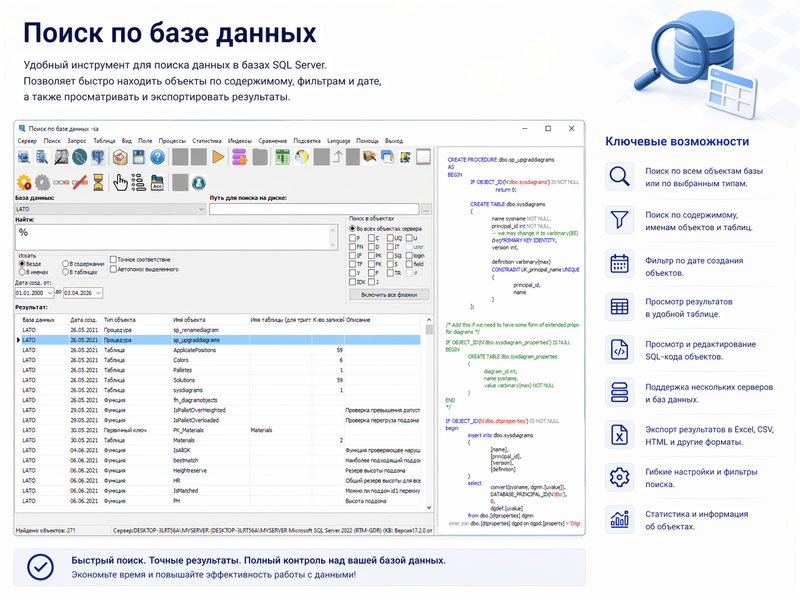
Task: Open the 'Статистика' menu
Action: pyautogui.click(x=207, y=141)
